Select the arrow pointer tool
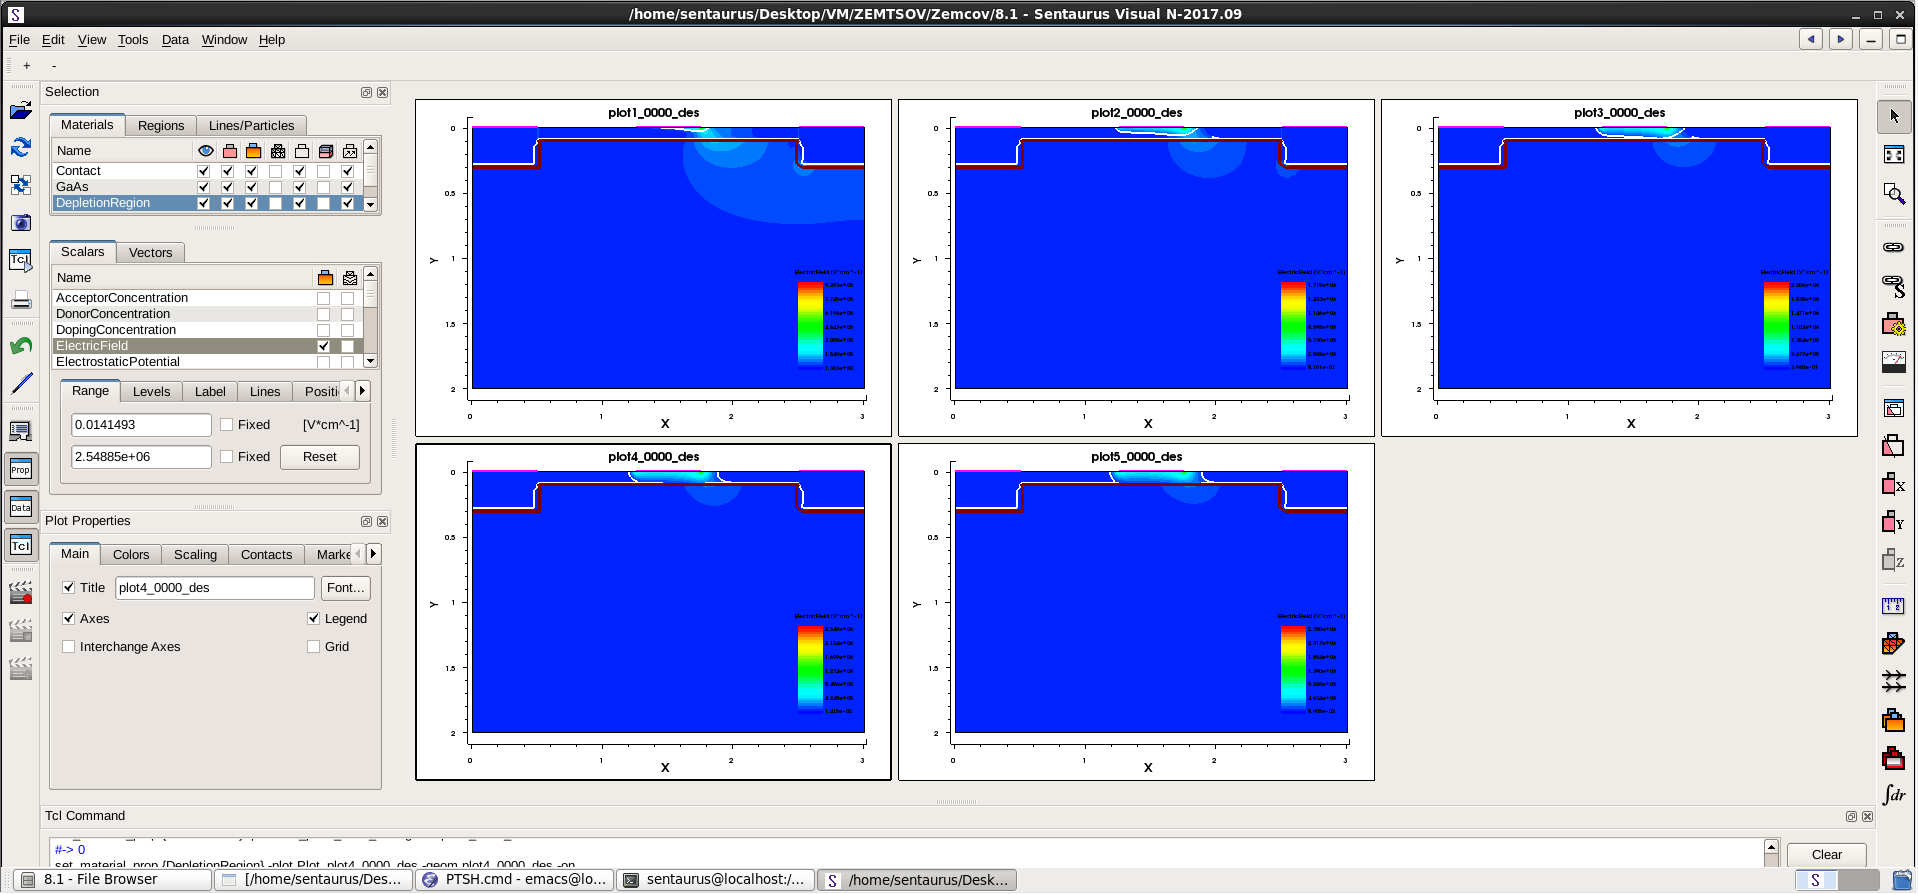This screenshot has width=1918, height=894. click(1894, 116)
